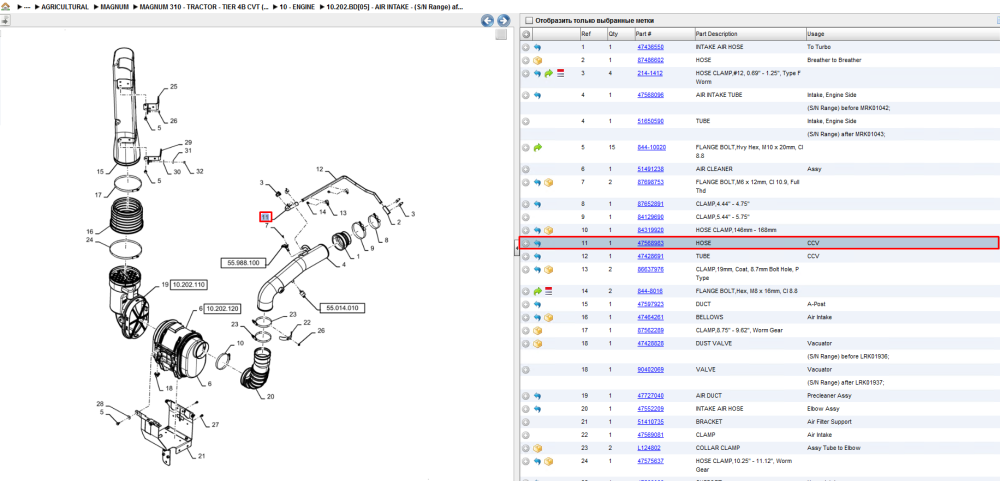
Task: Click the pin icon above the diagram
Action: click(x=4, y=20)
